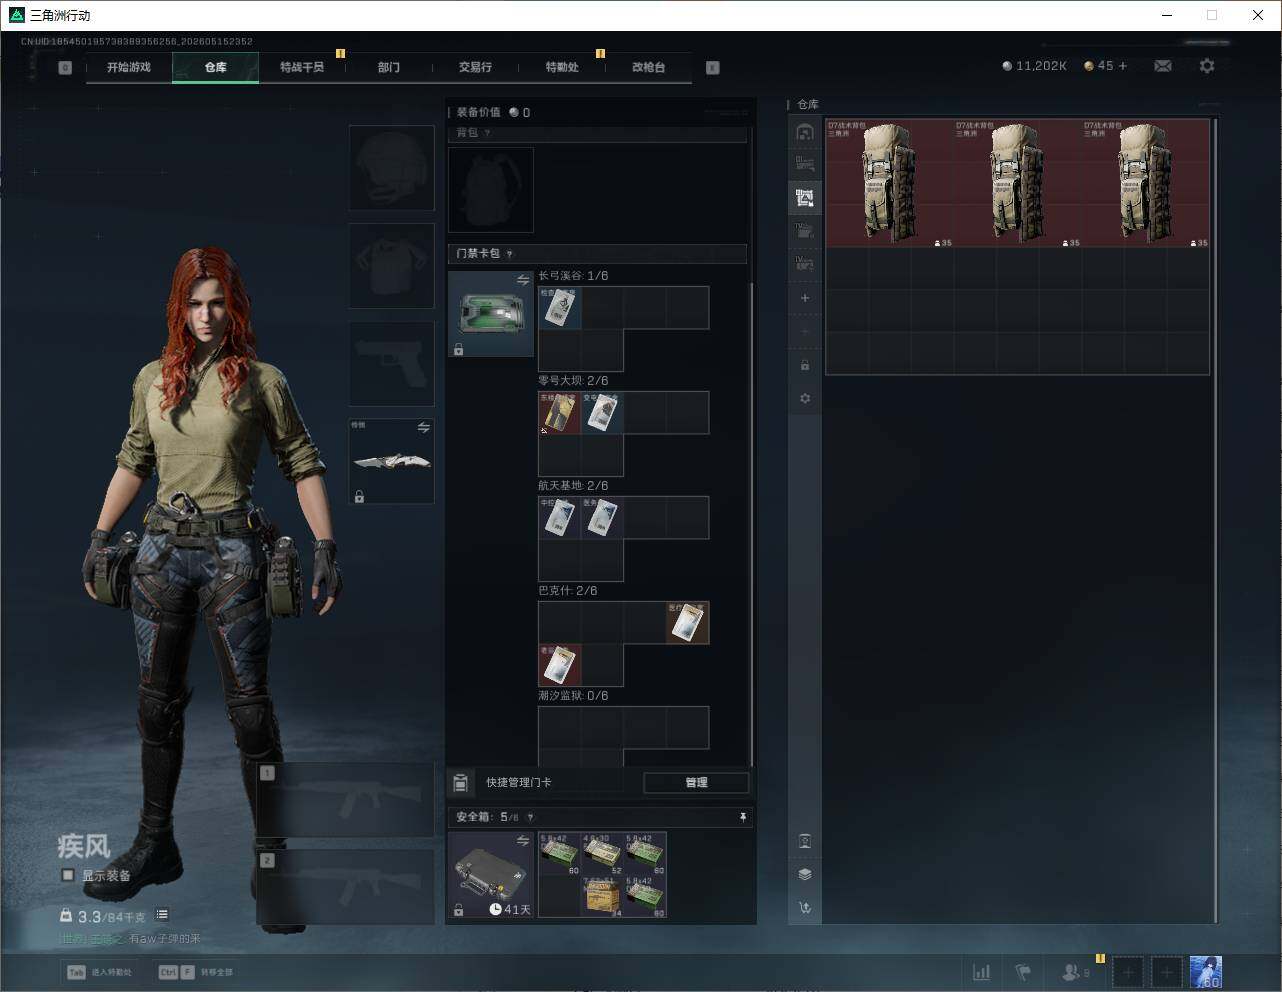Viewport: 1282px width, 992px height.
Task: Add premium currency with the plus button
Action: point(1123,66)
